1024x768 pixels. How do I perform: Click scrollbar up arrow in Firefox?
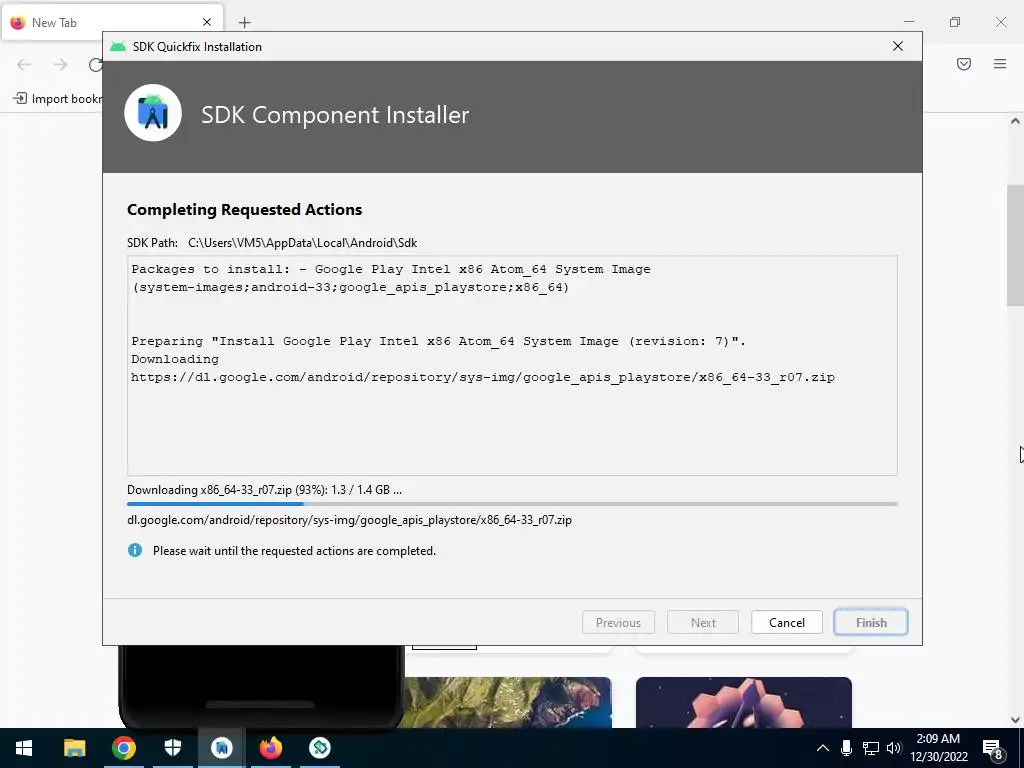coord(1015,121)
